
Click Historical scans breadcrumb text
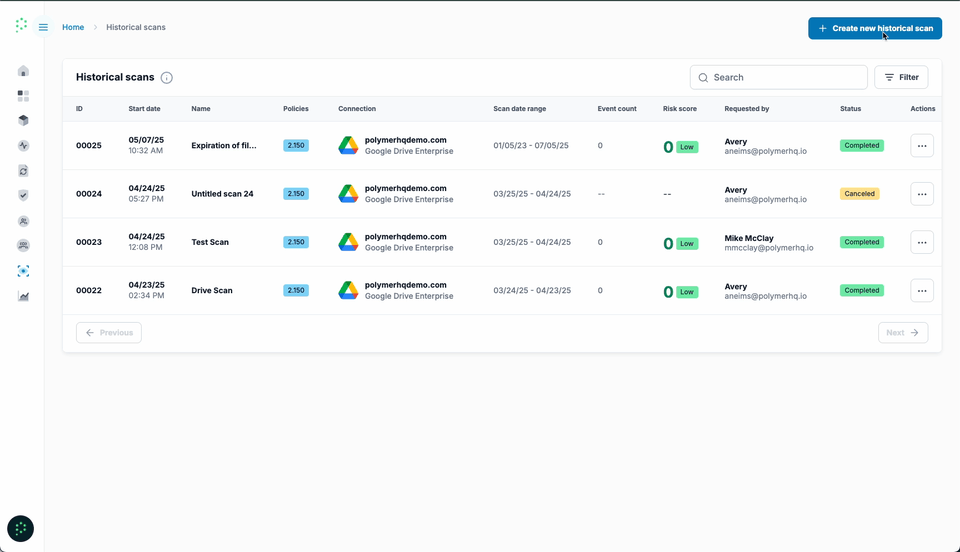click(136, 27)
